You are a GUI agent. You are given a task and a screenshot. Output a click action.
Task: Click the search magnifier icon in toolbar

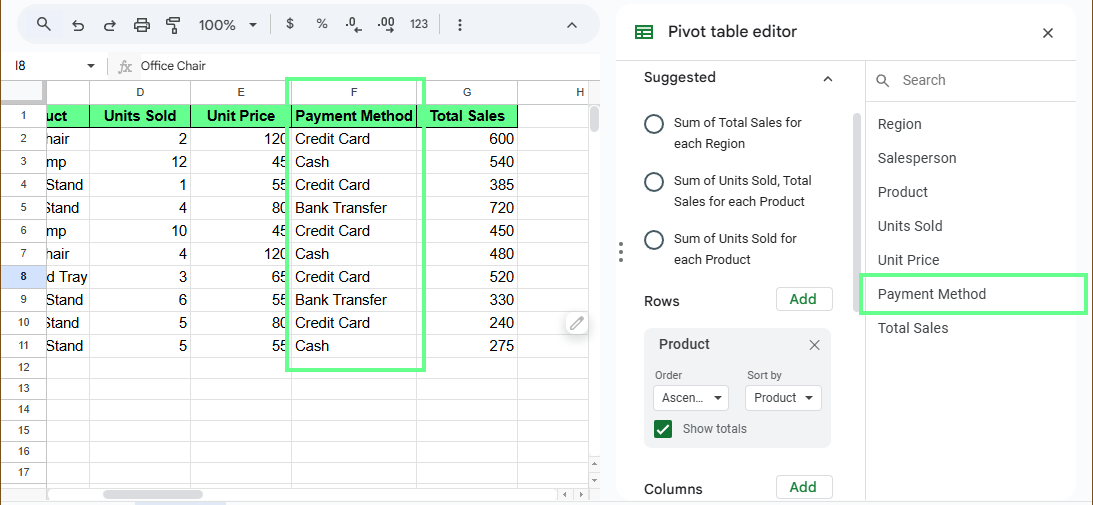click(44, 24)
